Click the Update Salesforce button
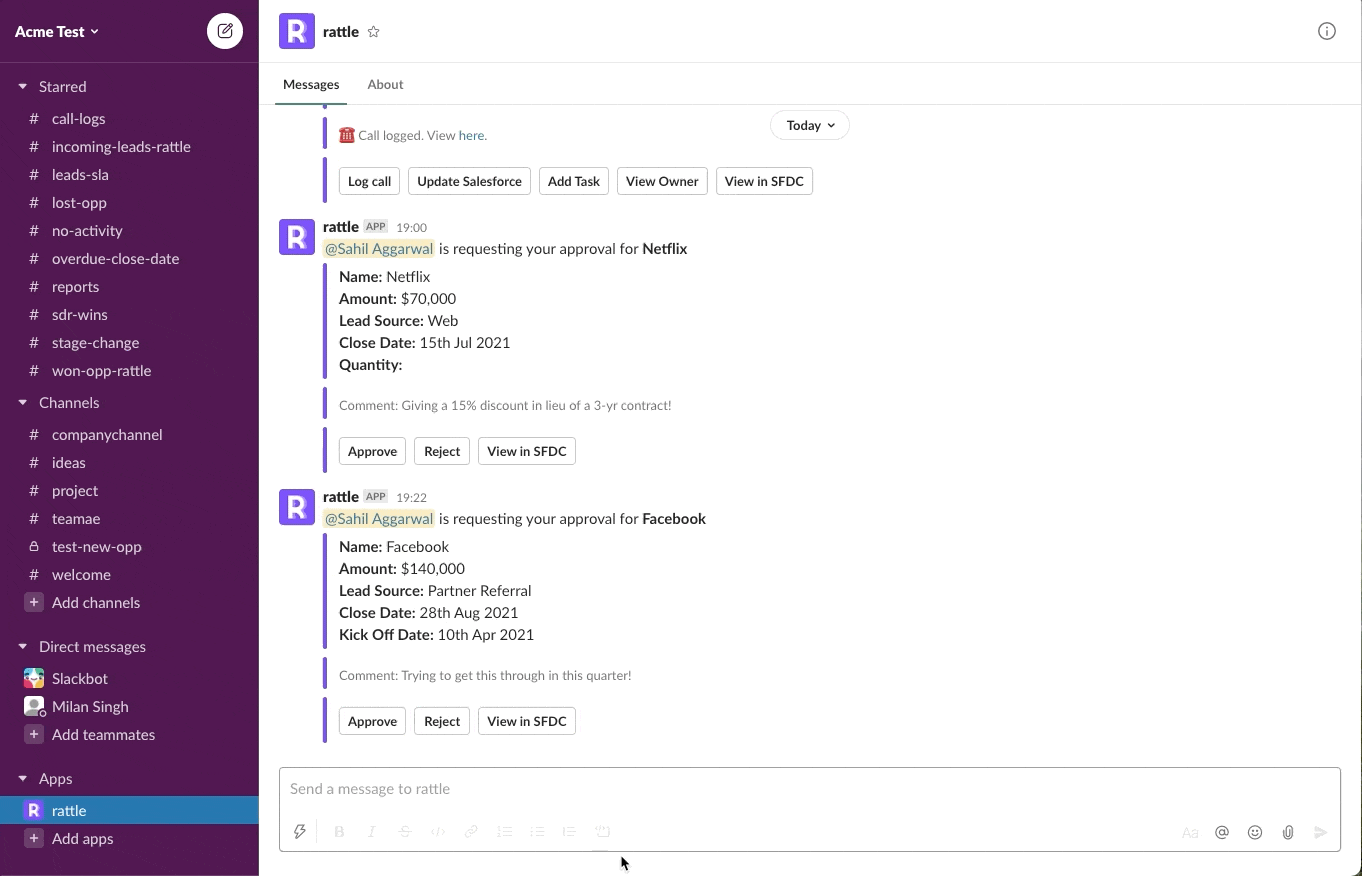Screen dimensions: 1362x876 (469, 181)
